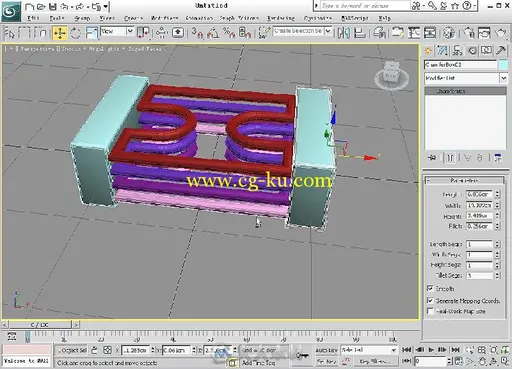Click the Set Key text button
Image resolution: width=512 pixels, height=369 pixels.
[x=326, y=361]
